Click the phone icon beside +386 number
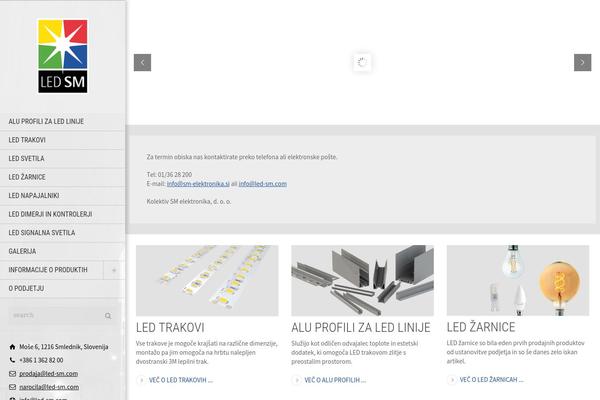 click(12, 360)
